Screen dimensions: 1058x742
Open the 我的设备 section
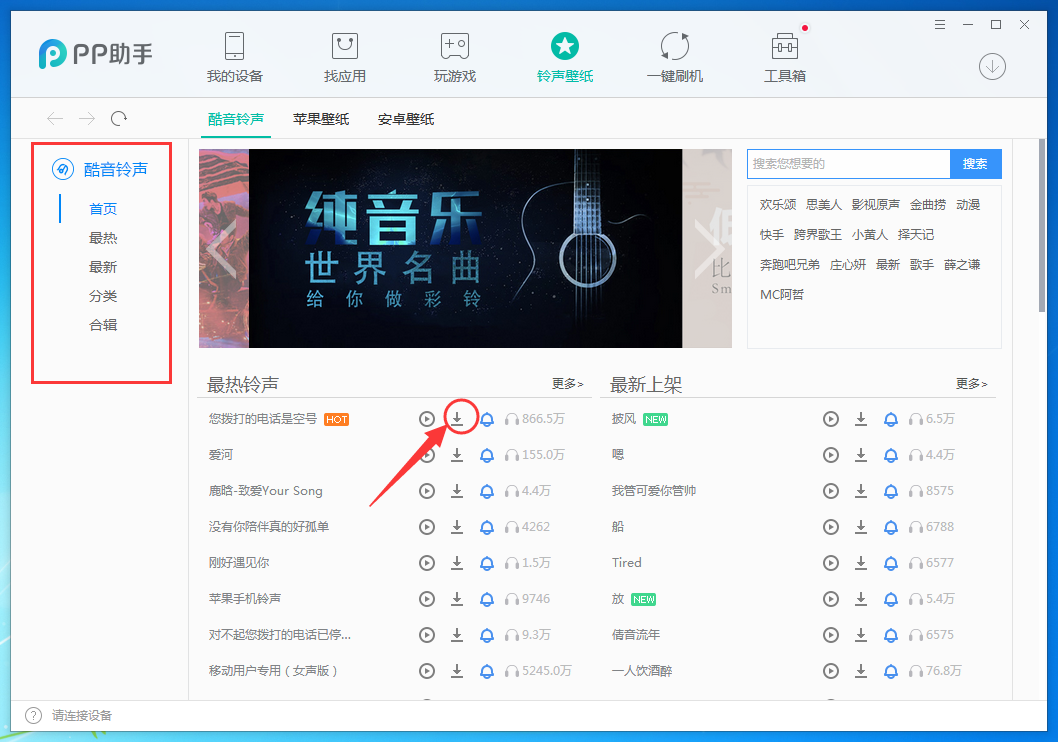pos(234,56)
